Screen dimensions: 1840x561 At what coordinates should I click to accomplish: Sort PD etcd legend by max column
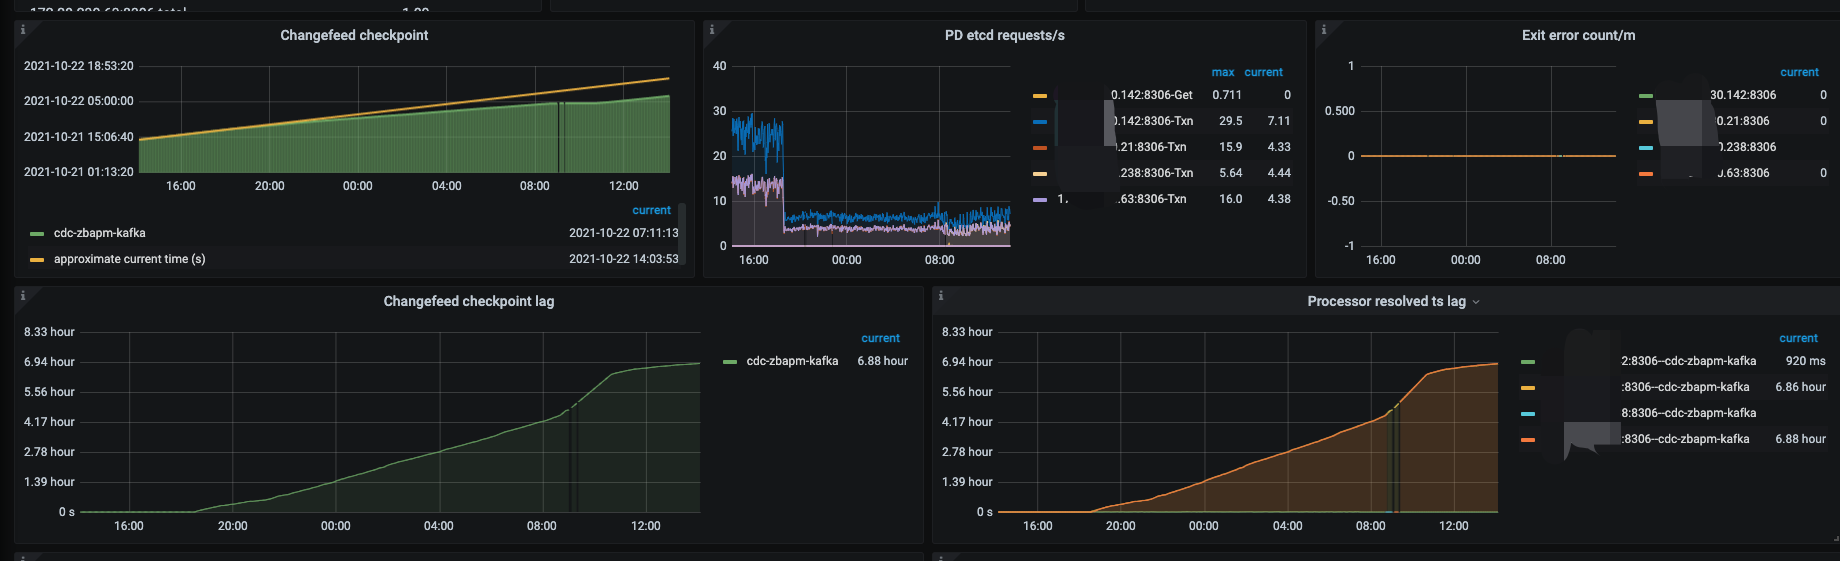pyautogui.click(x=1222, y=72)
